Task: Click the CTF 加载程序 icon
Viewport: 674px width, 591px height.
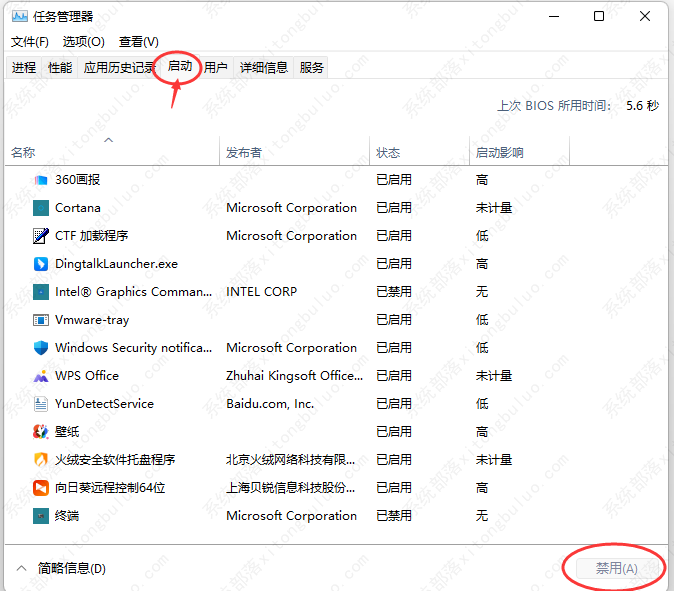Action: (41, 236)
